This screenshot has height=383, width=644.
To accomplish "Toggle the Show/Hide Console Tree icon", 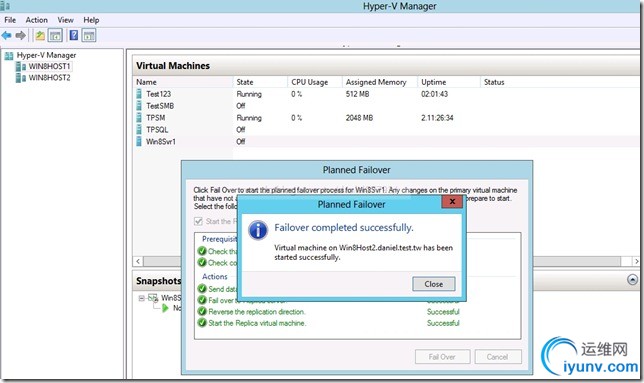I will (55, 36).
